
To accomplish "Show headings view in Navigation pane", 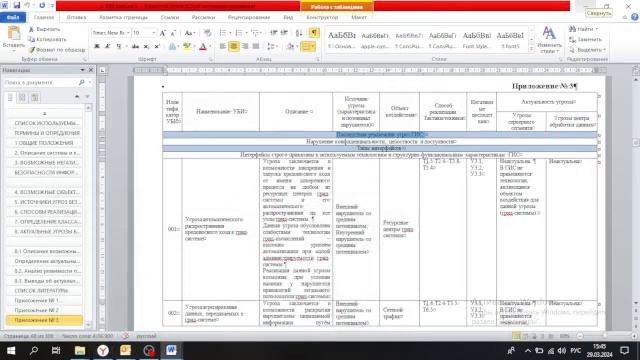I will coord(11,98).
